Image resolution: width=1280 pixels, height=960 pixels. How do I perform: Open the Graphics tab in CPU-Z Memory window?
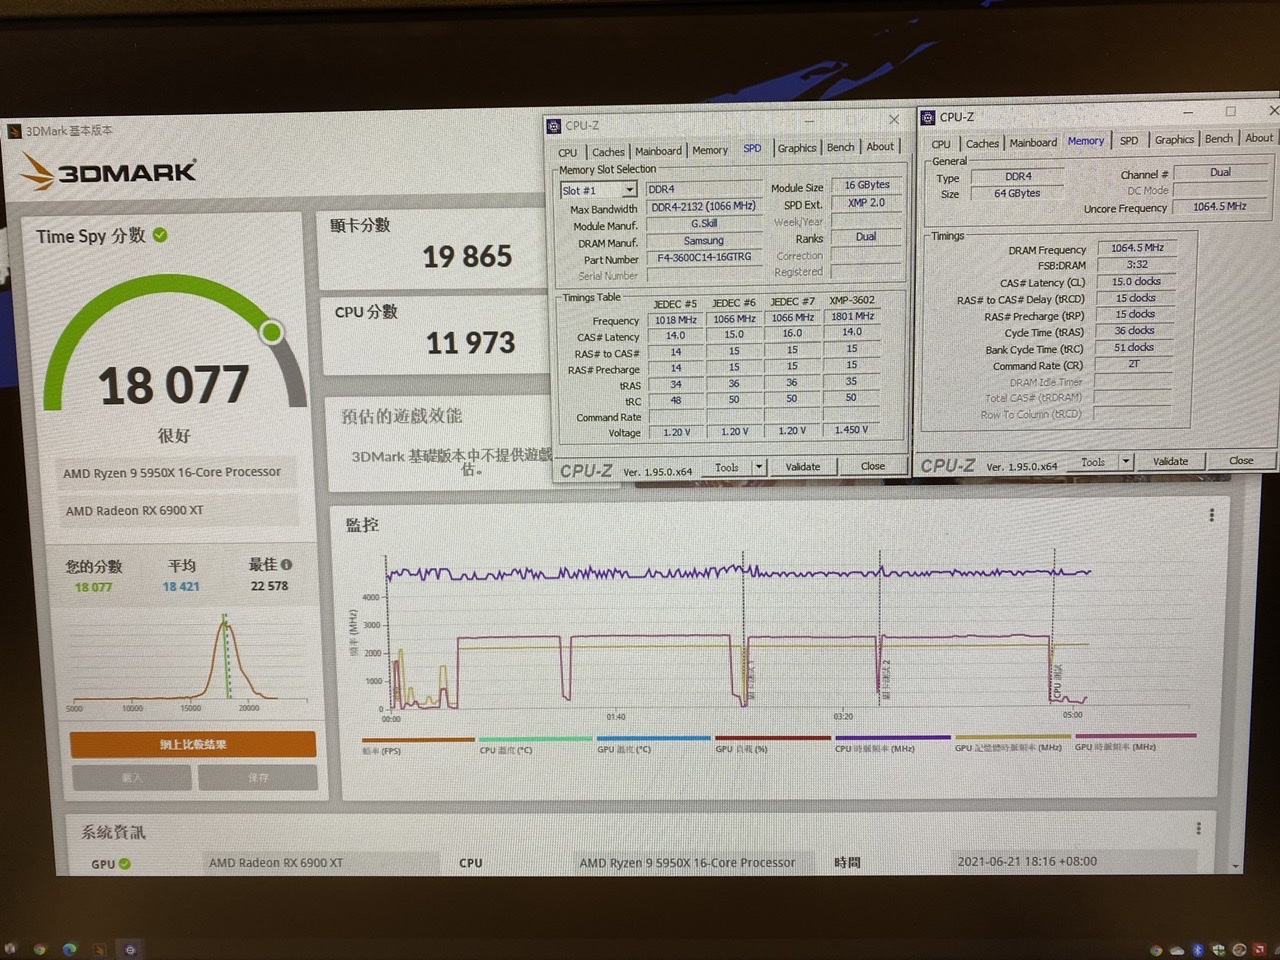(x=1174, y=139)
